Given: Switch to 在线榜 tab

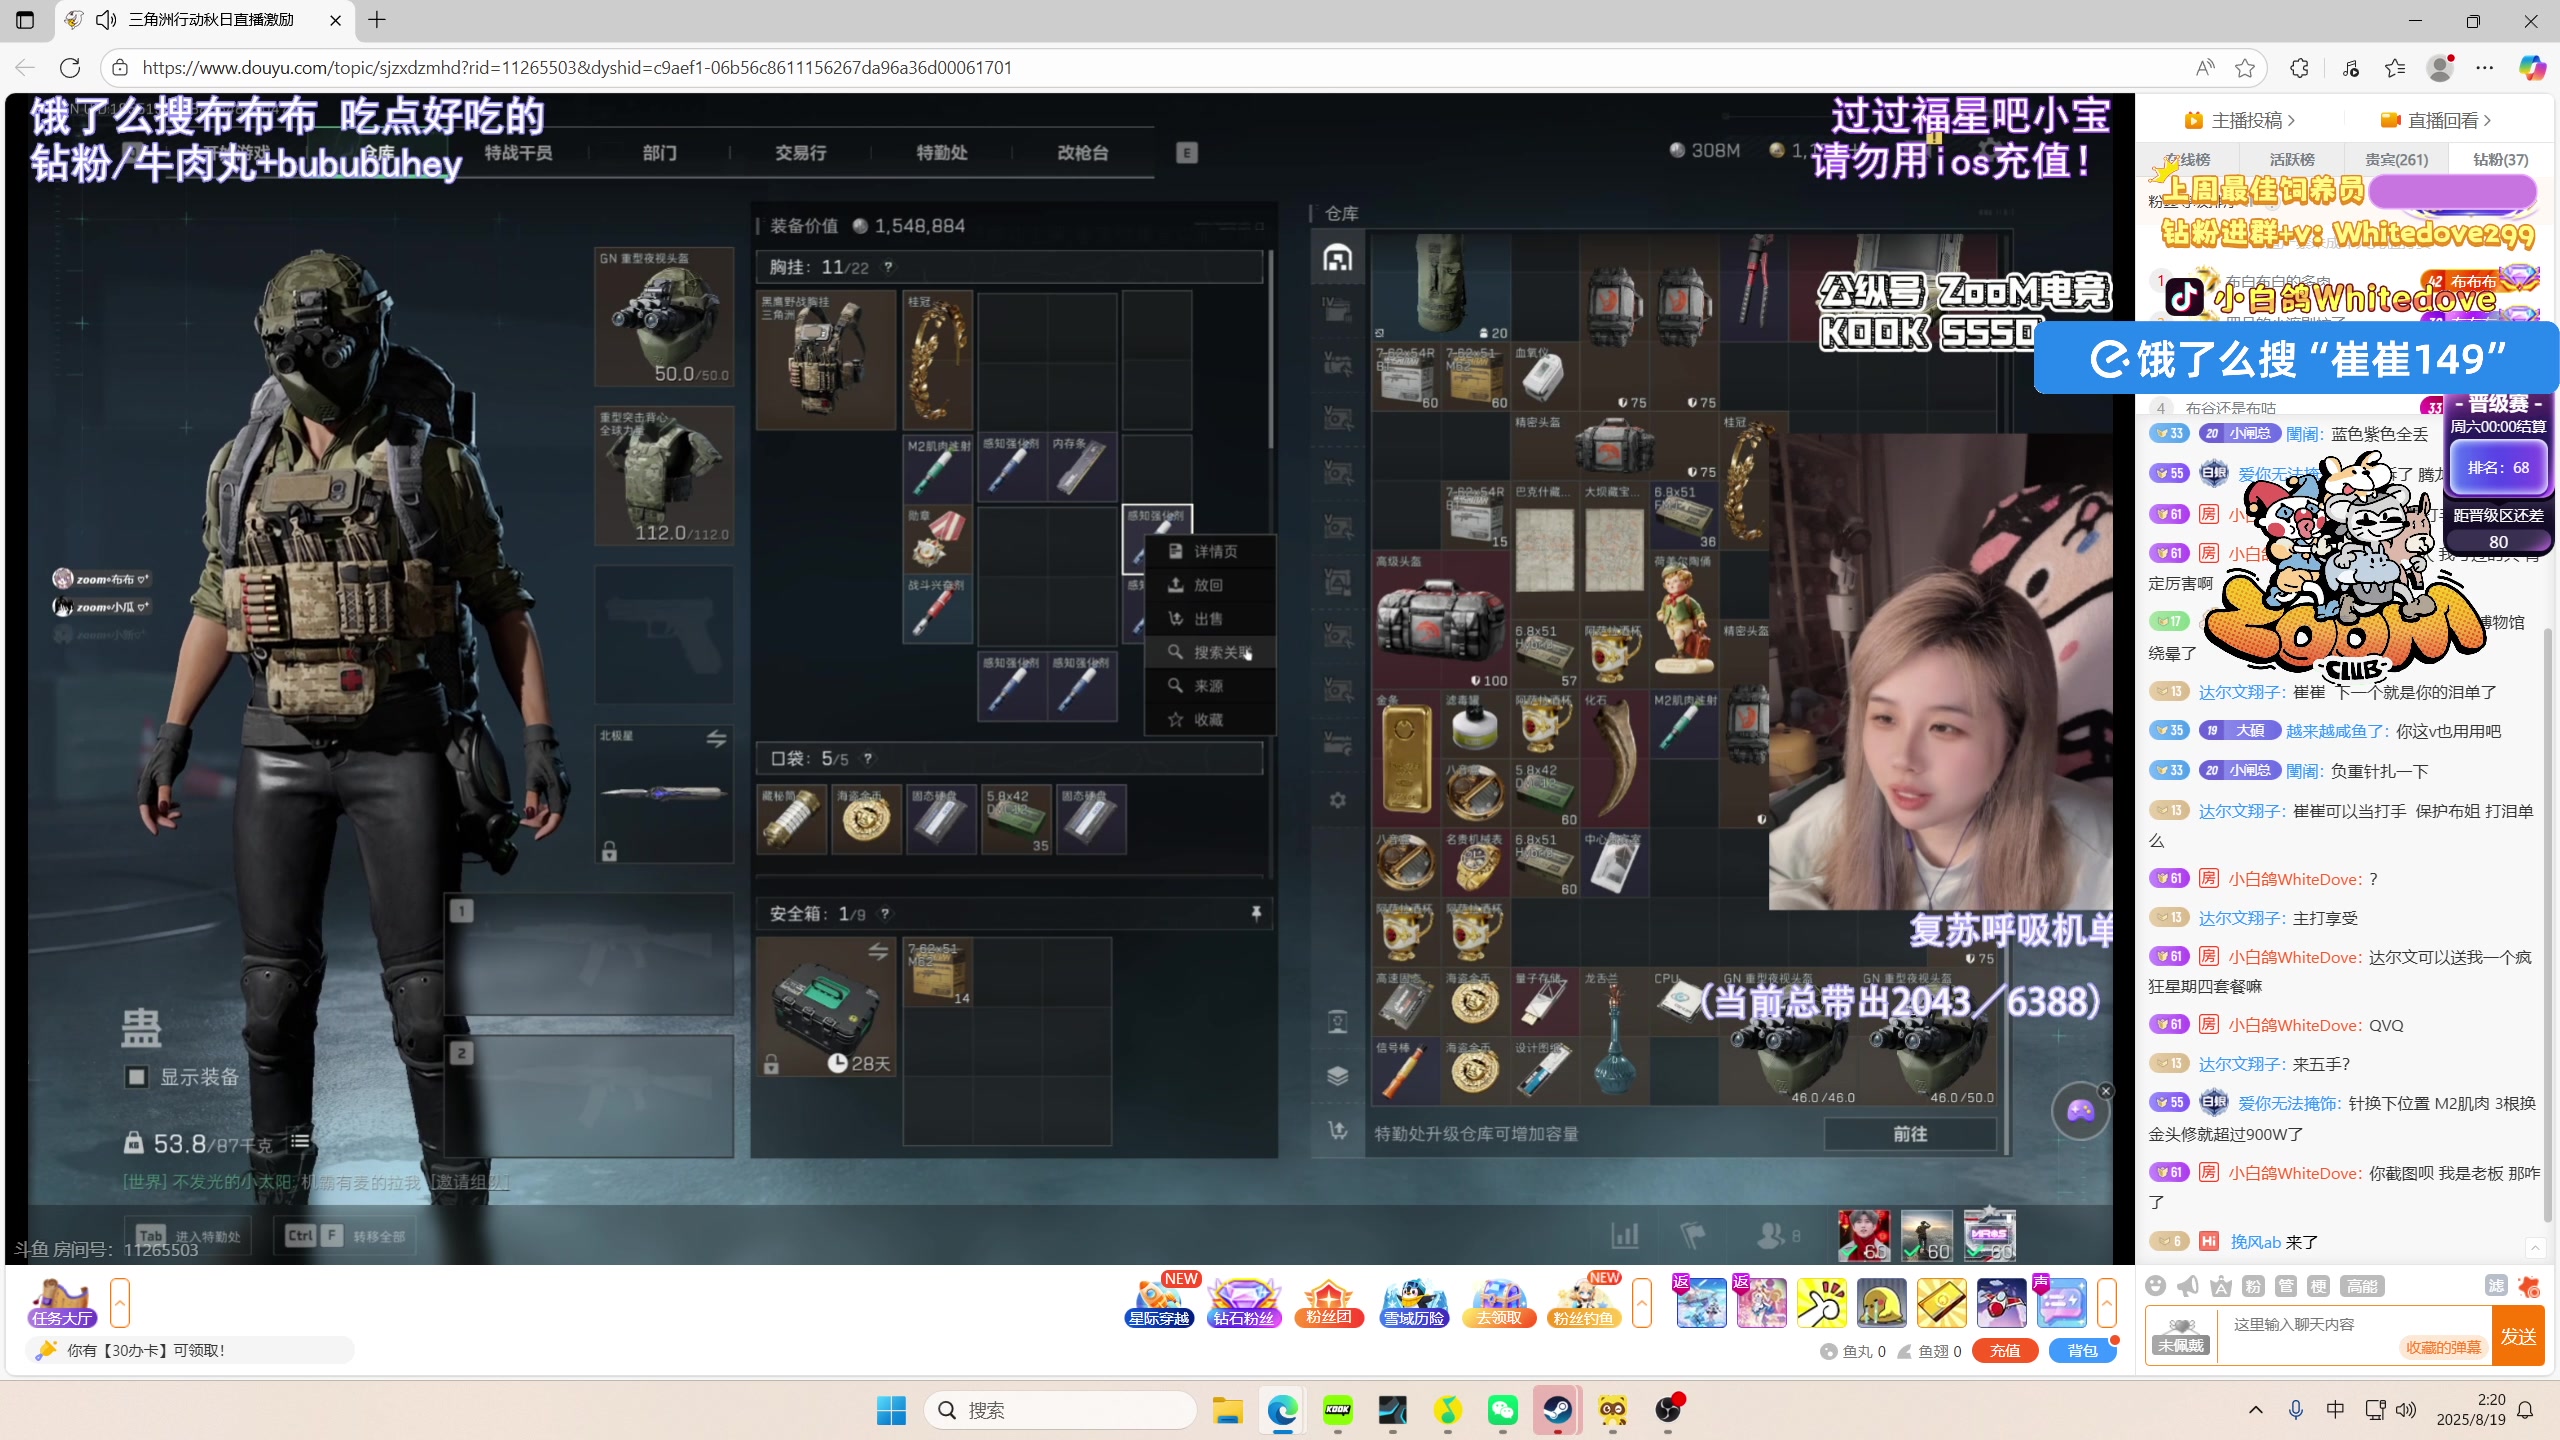Looking at the screenshot, I should pyautogui.click(x=2188, y=159).
